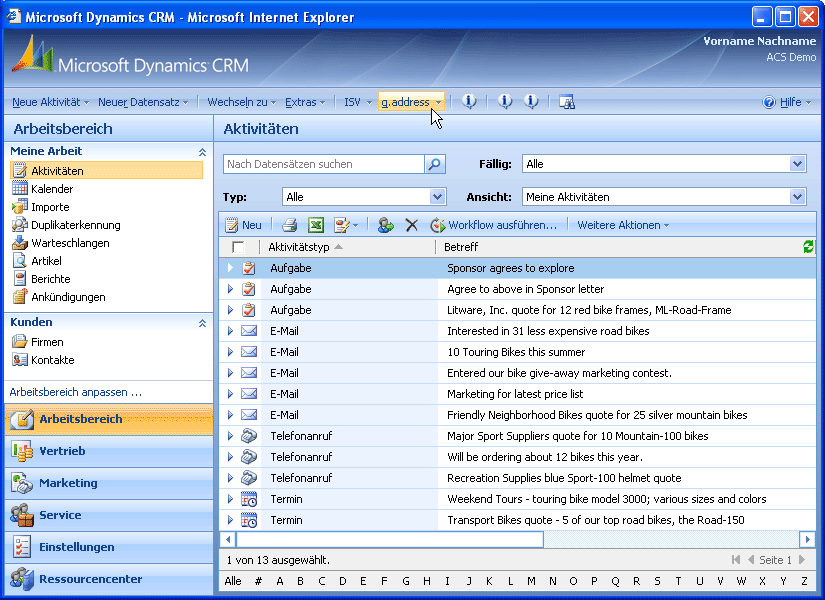Filter list by letter M
Image resolution: width=825 pixels, height=600 pixels.
tap(531, 581)
